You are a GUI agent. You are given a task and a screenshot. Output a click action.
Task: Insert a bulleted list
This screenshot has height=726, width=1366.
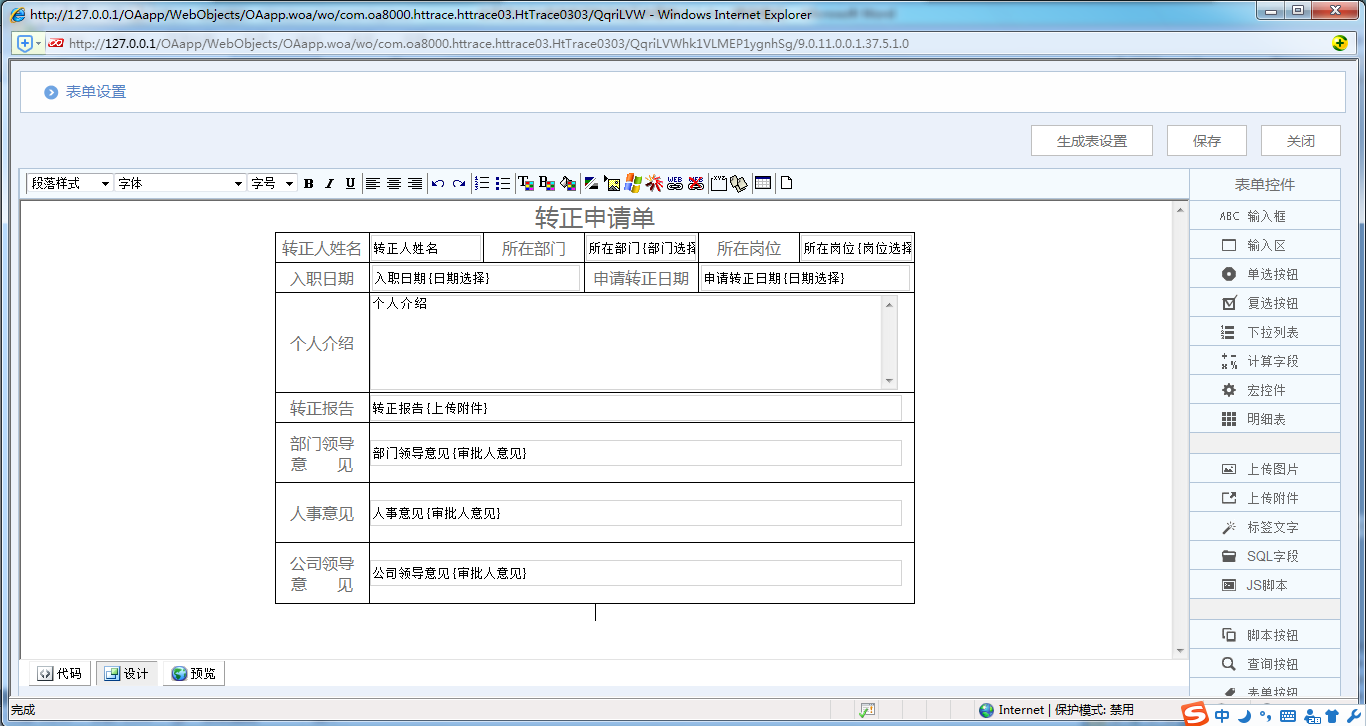503,184
